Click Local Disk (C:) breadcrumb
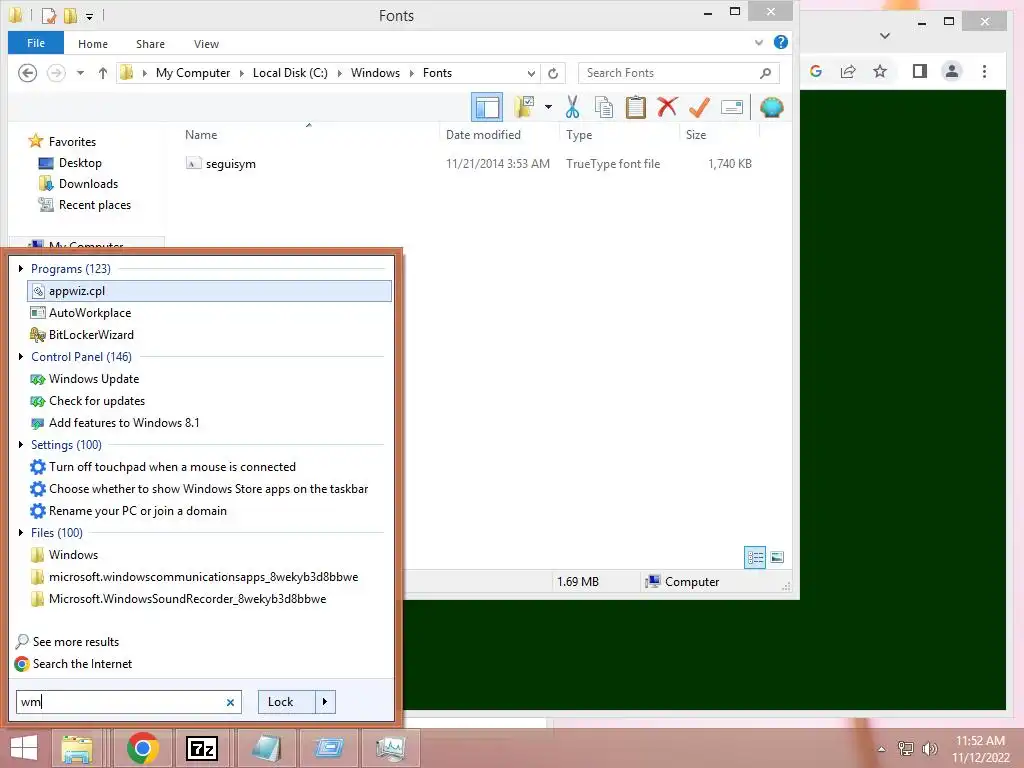This screenshot has height=768, width=1024. point(290,73)
